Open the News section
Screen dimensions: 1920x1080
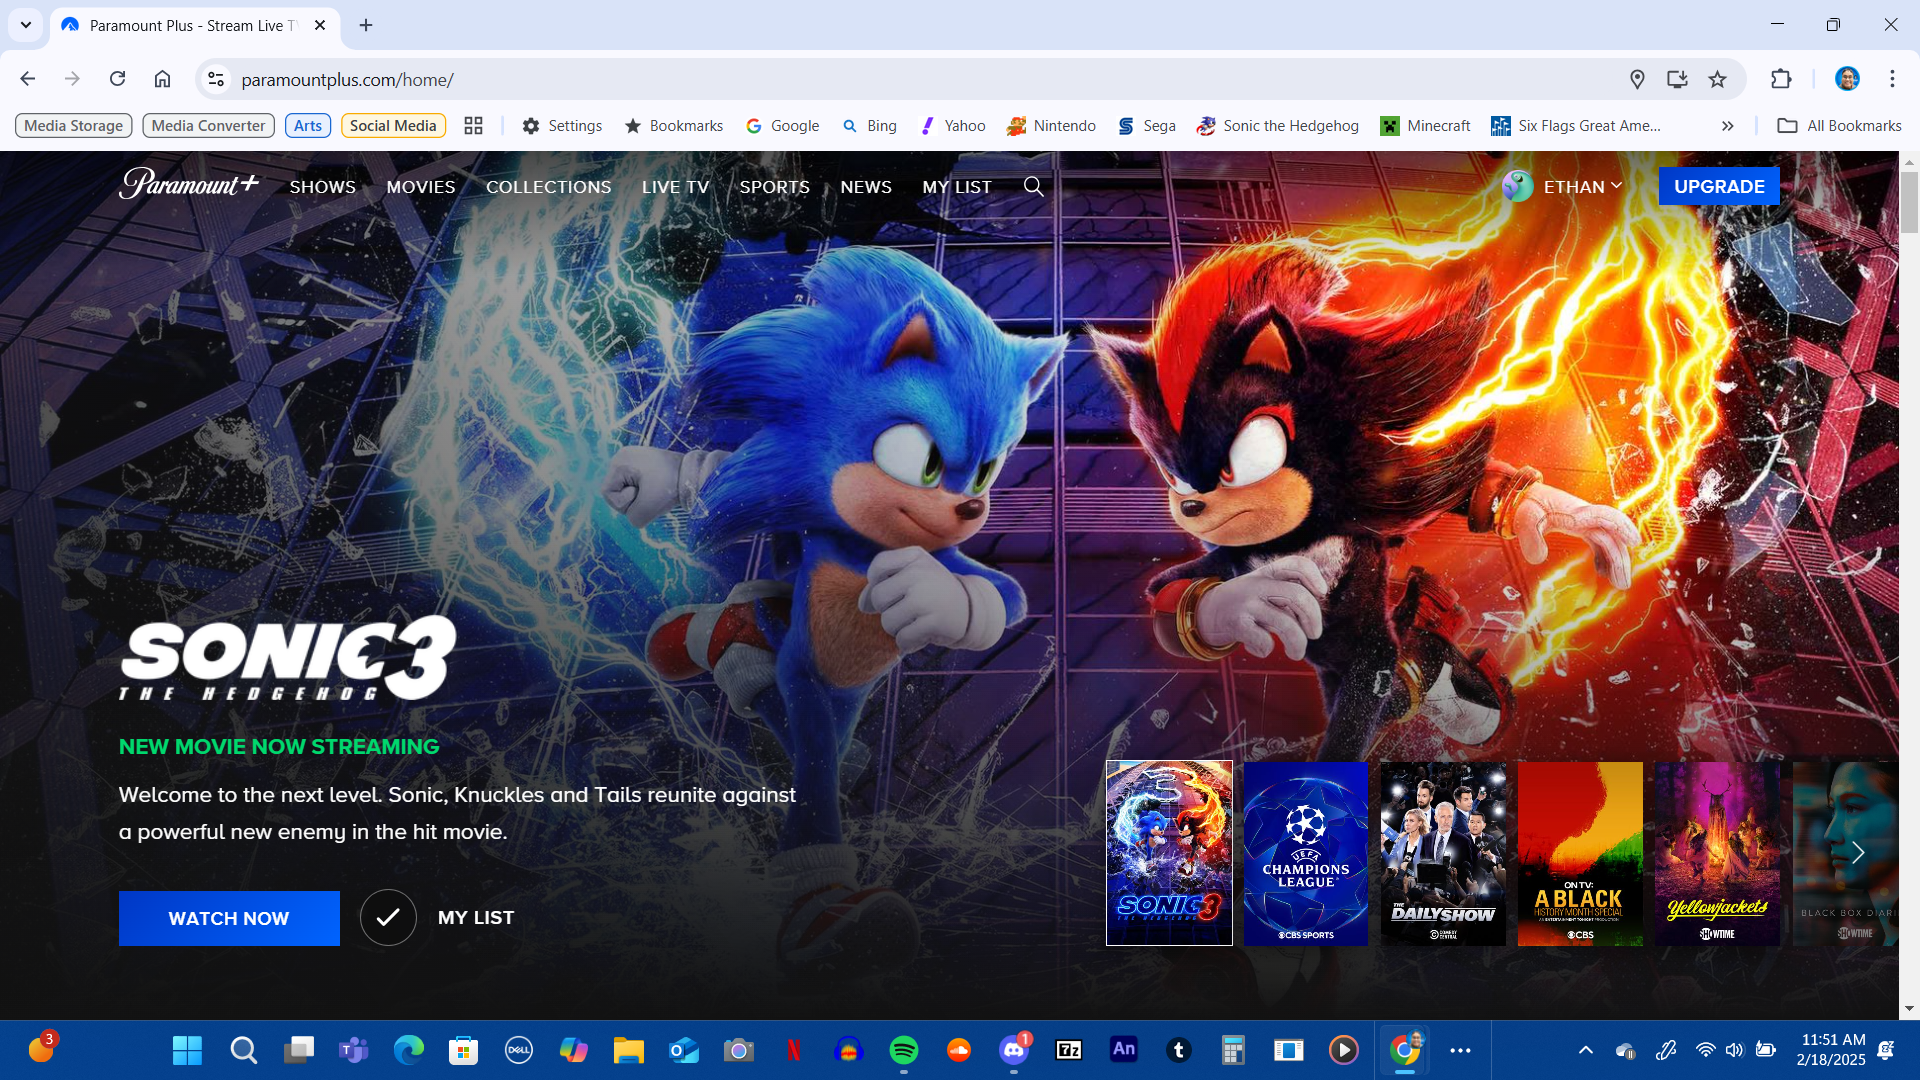(866, 187)
